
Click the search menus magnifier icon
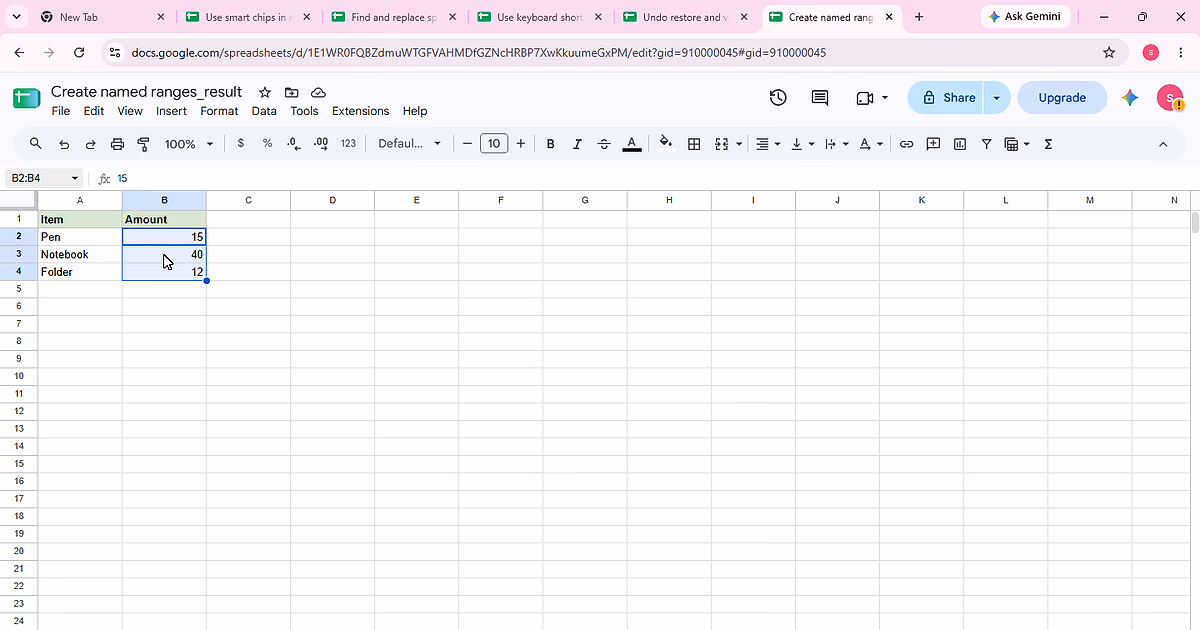[36, 144]
